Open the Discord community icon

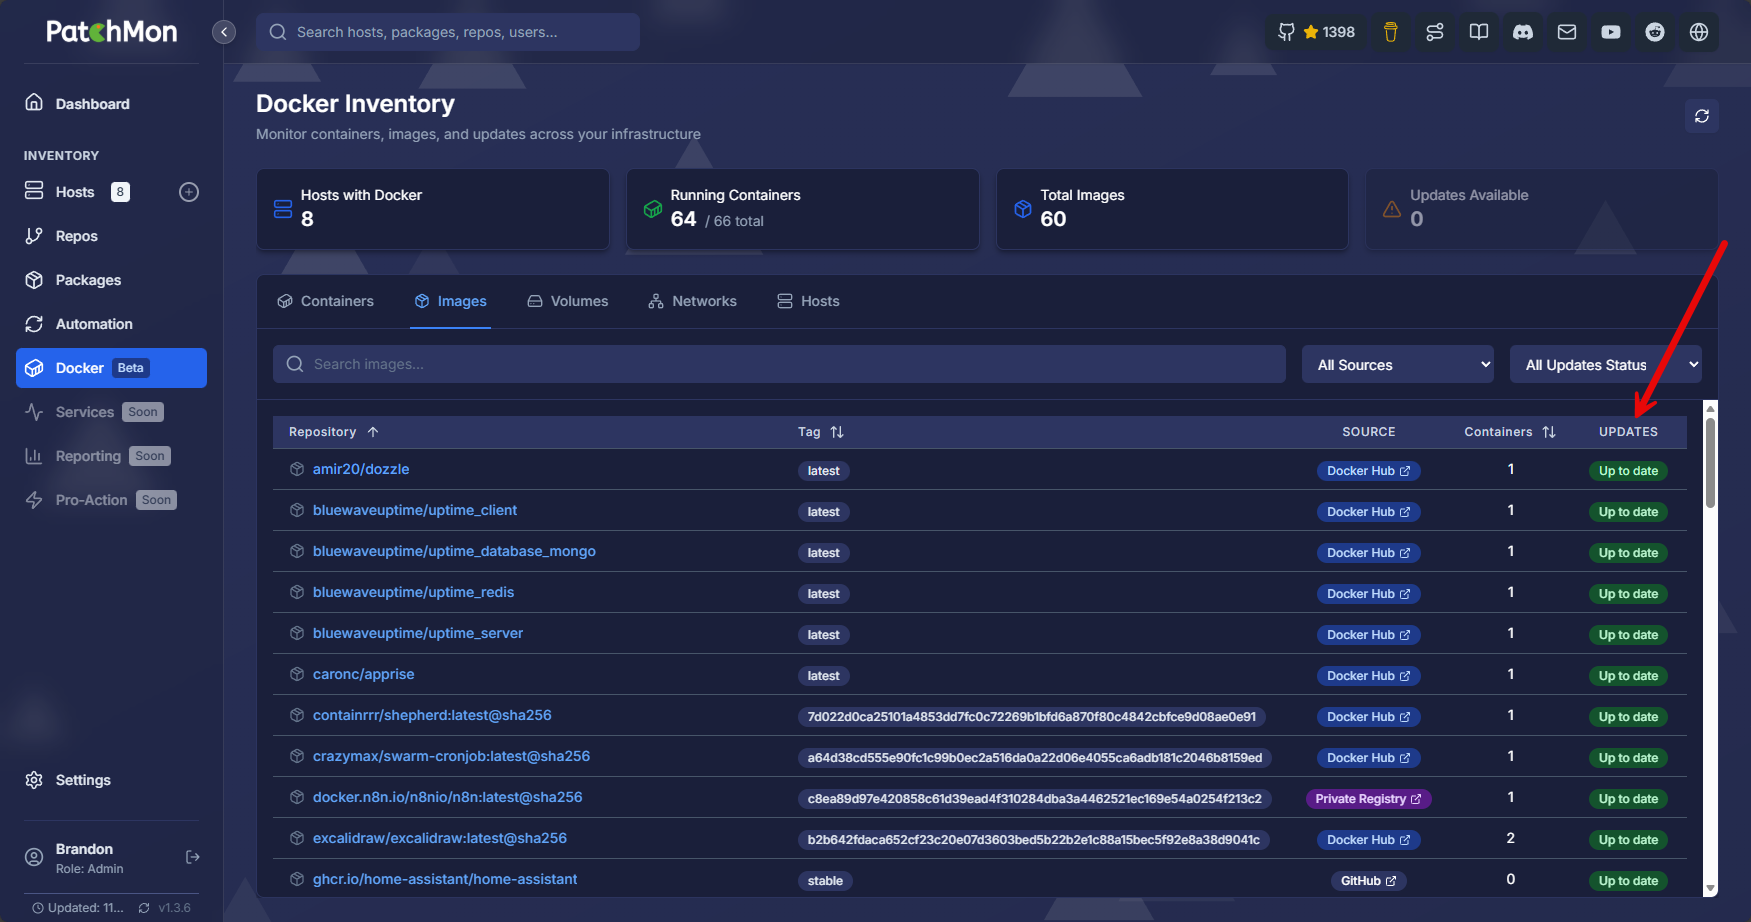1523,32
